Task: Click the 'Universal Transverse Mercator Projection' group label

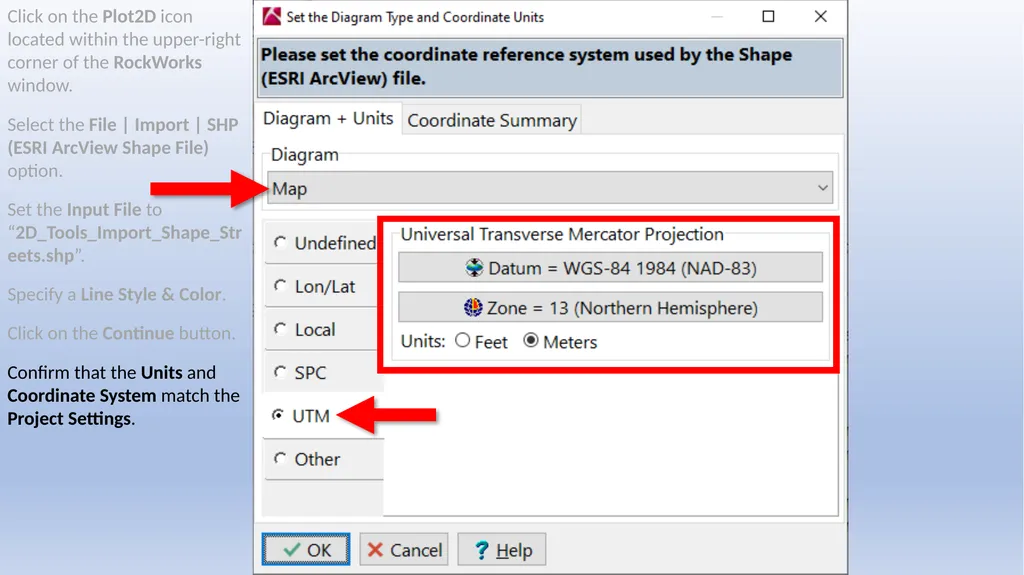Action: [562, 235]
